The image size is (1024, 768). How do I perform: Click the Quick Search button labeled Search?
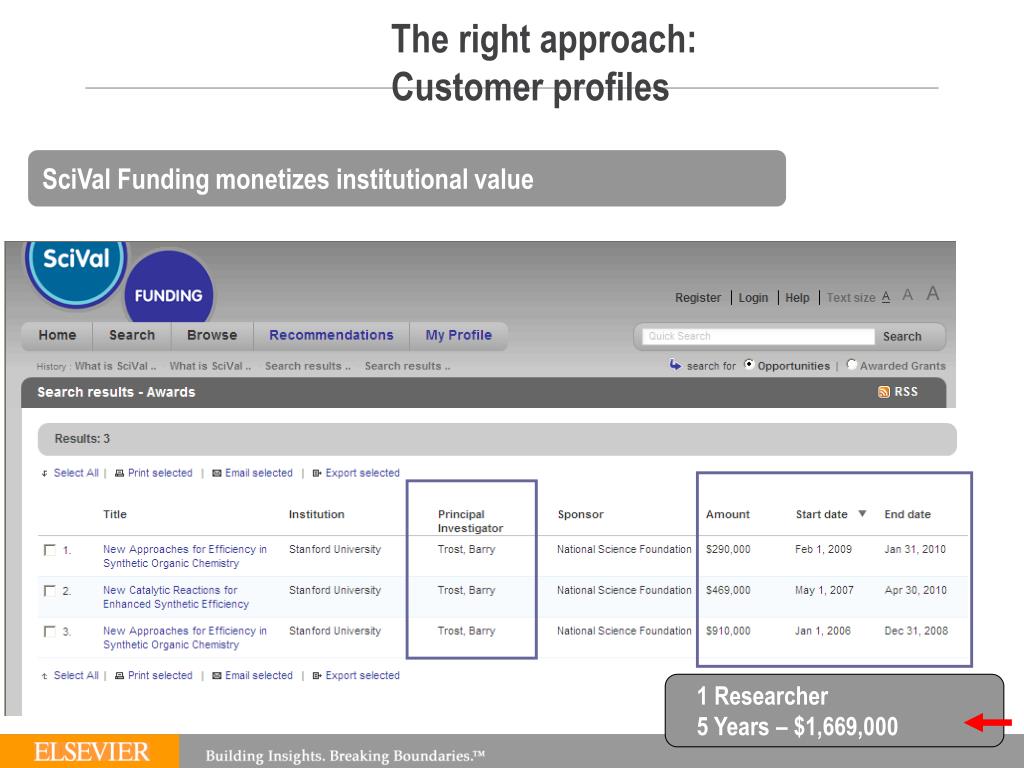coord(902,336)
